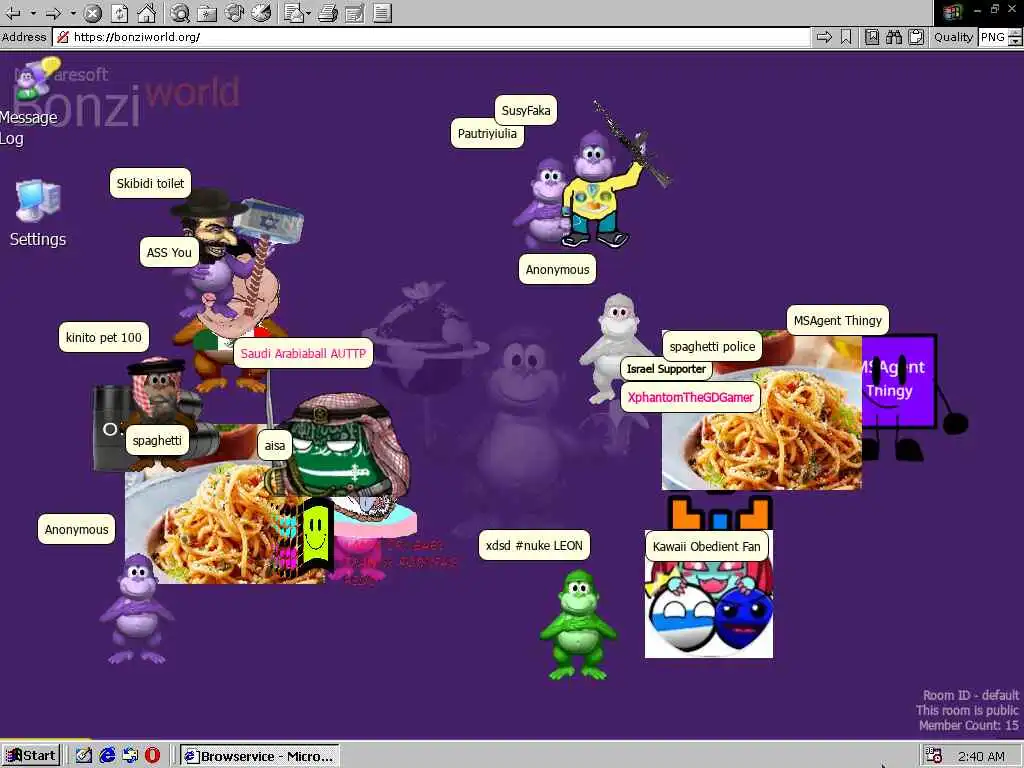The height and width of the screenshot is (768, 1024).
Task: Click the aisa name tag
Action: point(274,445)
